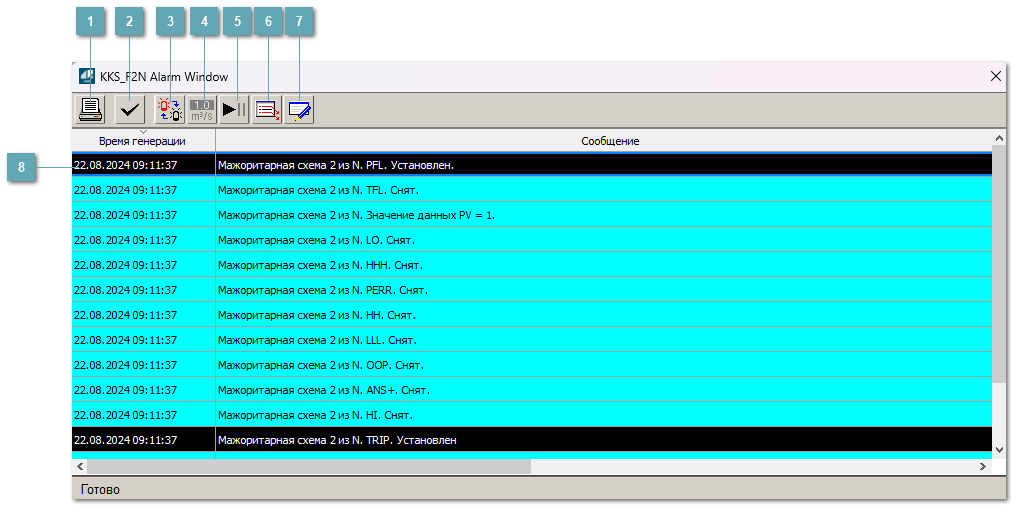Click the Сообщение column header

click(x=610, y=141)
